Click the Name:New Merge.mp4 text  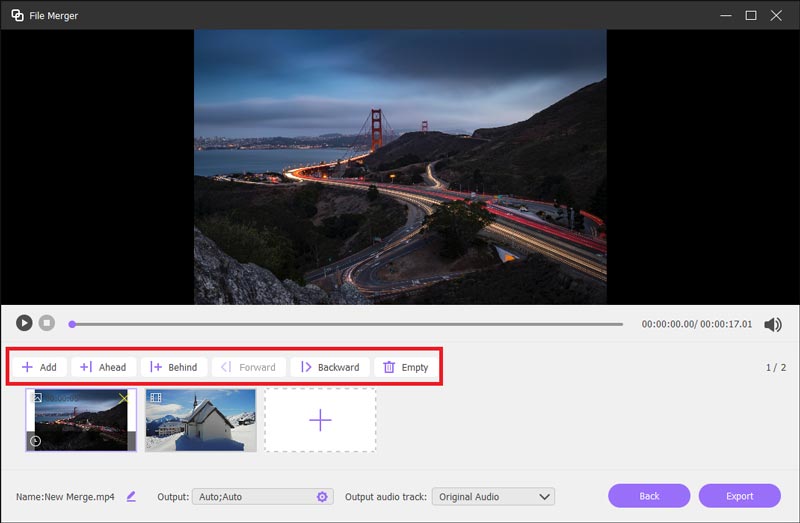[x=65, y=496]
